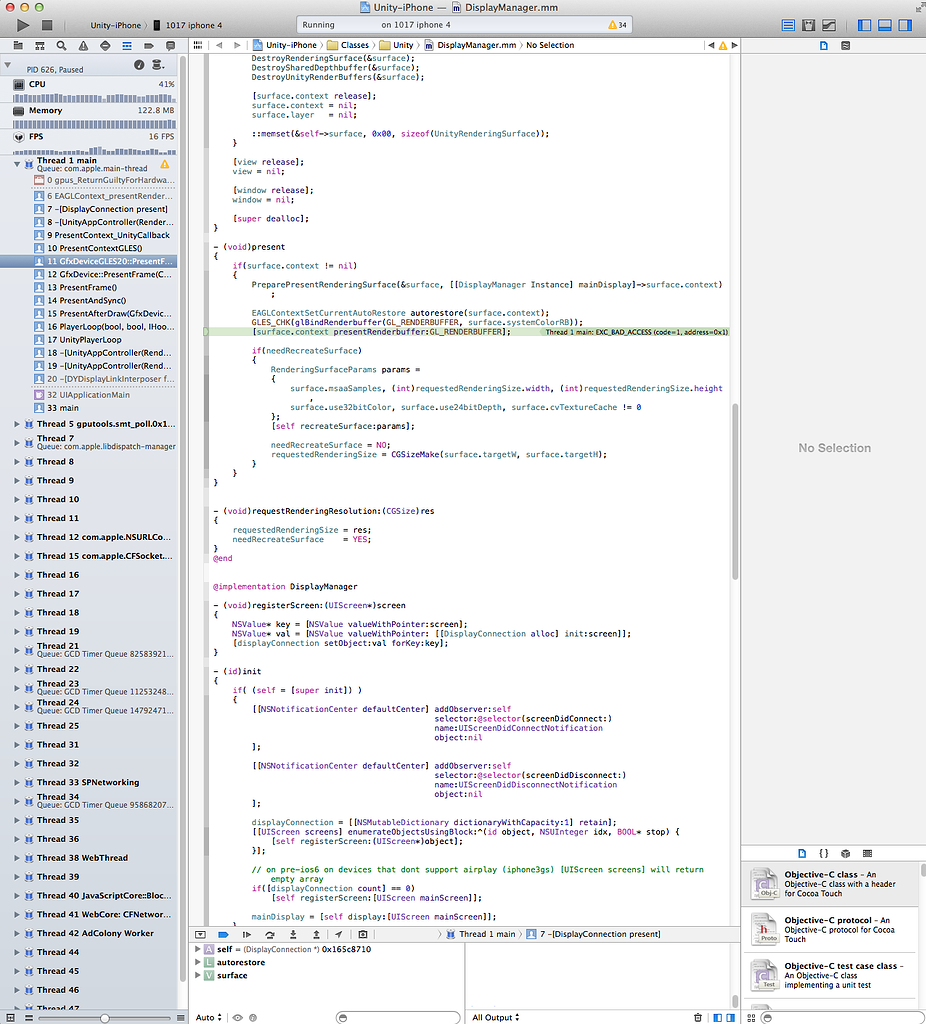This screenshot has height=1024, width=926.
Task: Open the File Template library
Action: coord(802,853)
